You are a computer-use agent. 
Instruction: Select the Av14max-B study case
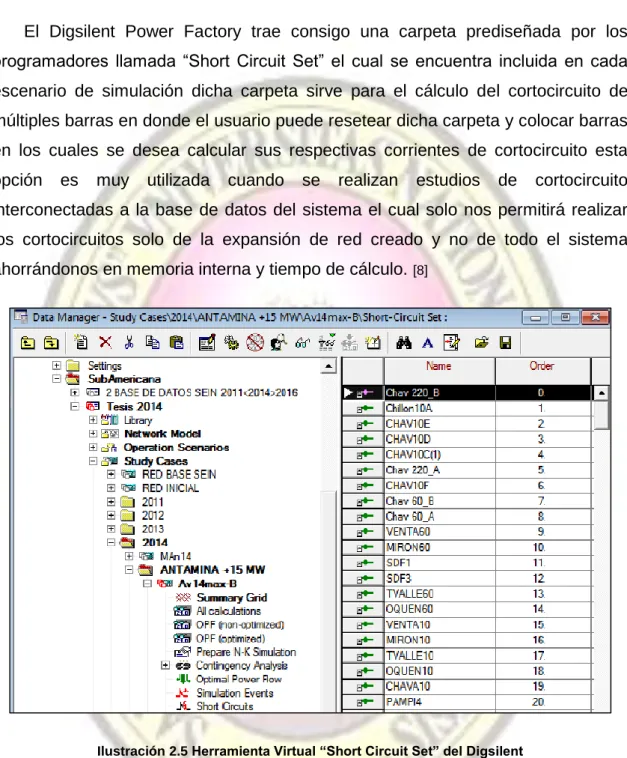point(207,583)
